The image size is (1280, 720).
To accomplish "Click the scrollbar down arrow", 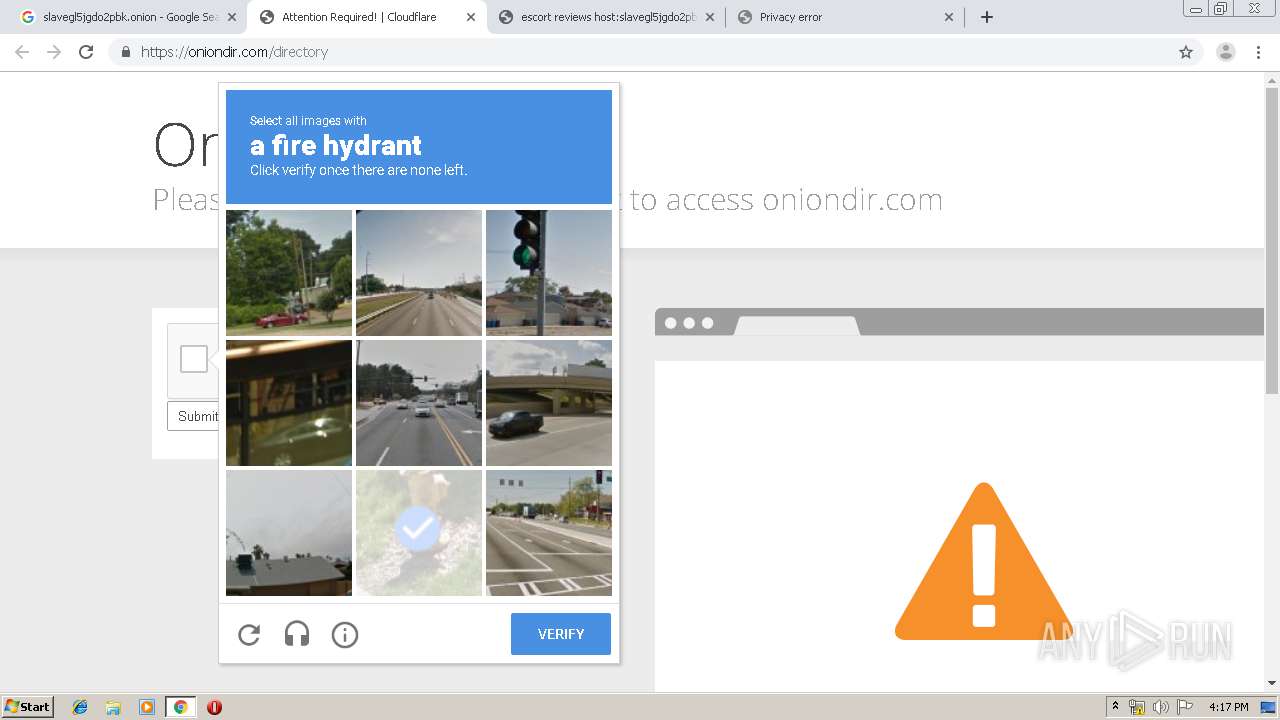I will (1272, 684).
